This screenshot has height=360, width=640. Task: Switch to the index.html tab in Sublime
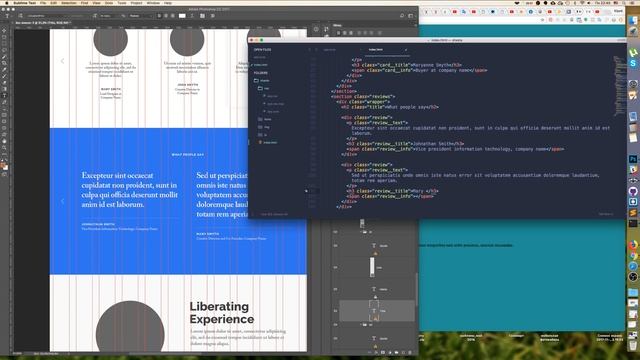pyautogui.click(x=376, y=50)
